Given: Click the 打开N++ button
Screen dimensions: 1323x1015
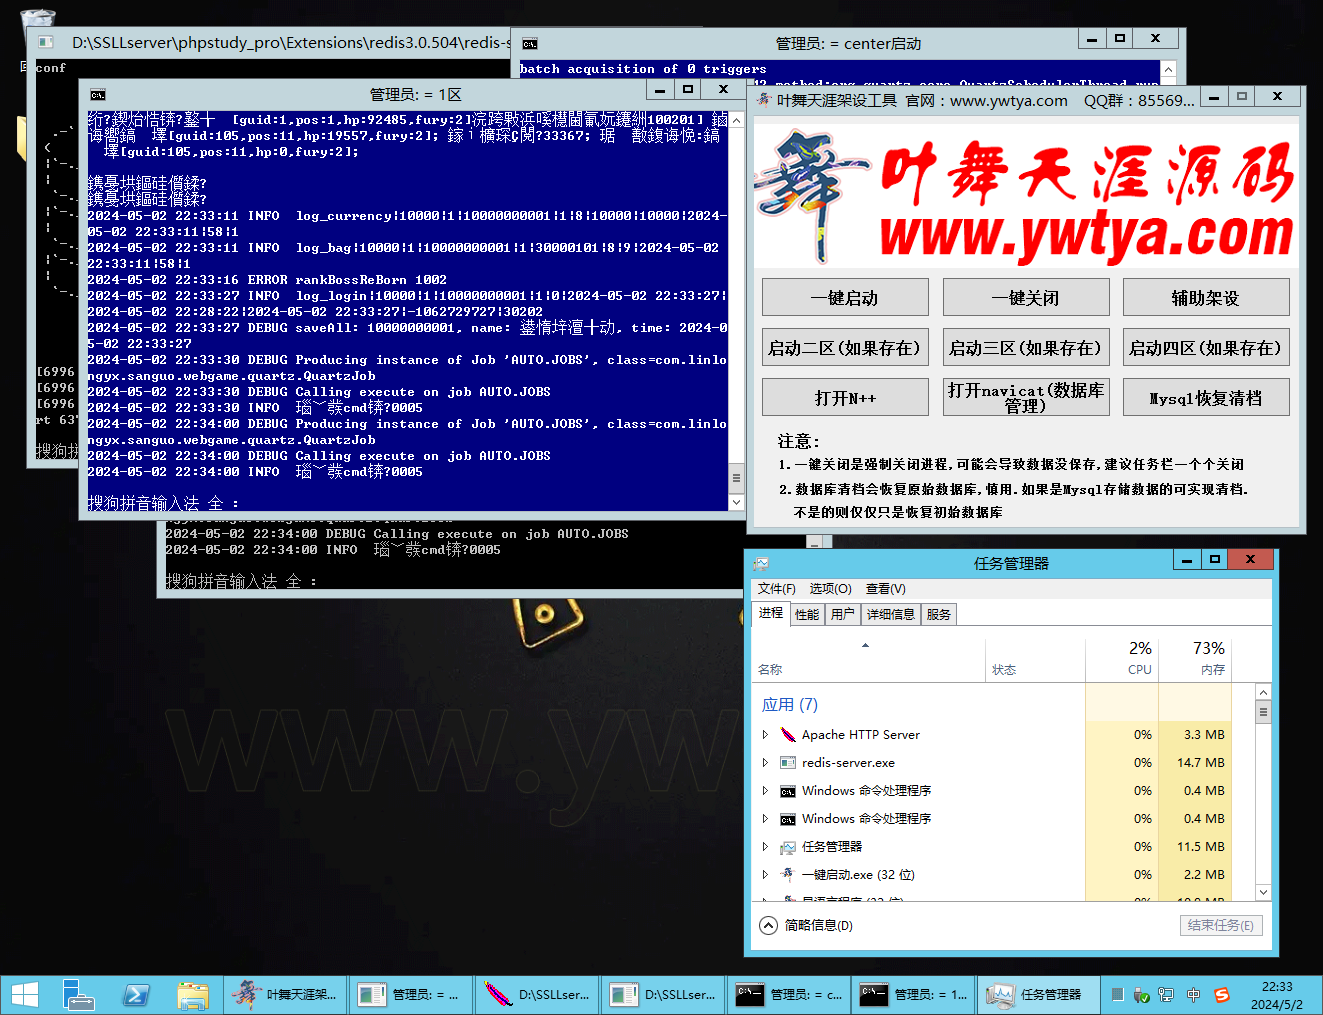Looking at the screenshot, I should [x=845, y=398].
